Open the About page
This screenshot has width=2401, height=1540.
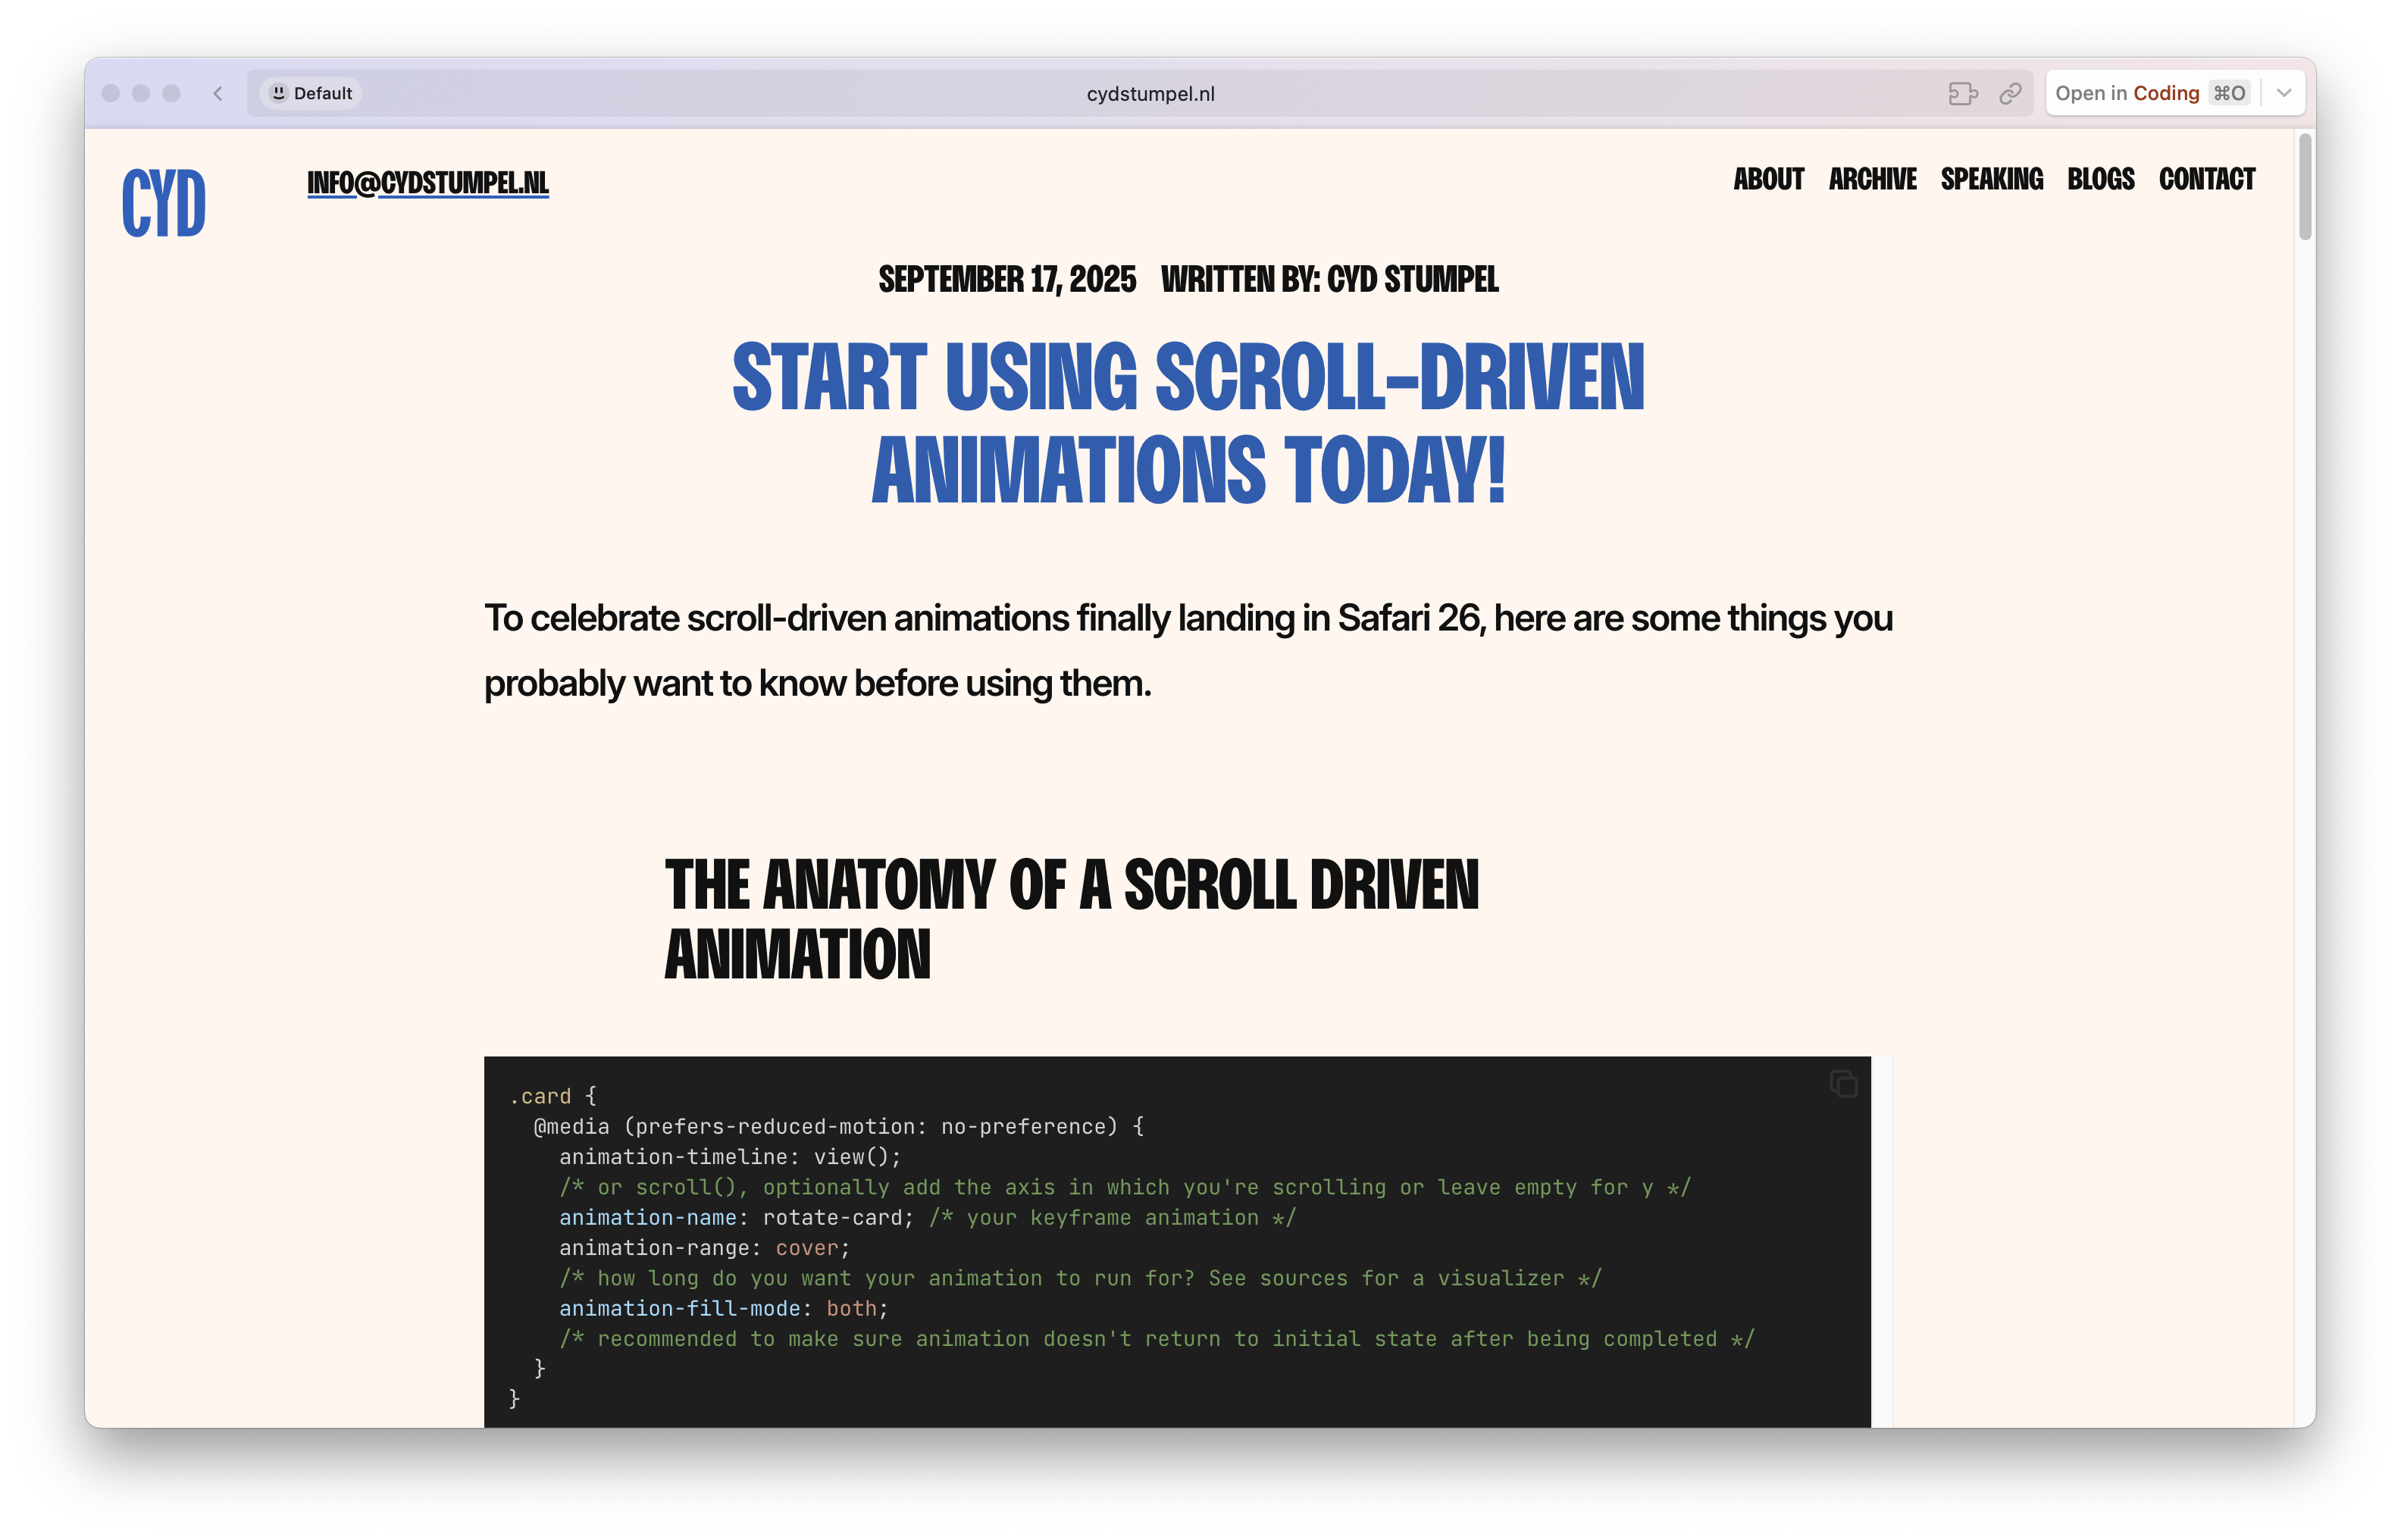1768,179
